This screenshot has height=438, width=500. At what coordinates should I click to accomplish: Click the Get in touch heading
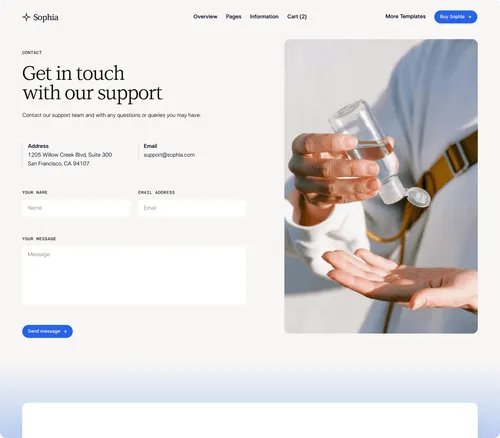92,83
